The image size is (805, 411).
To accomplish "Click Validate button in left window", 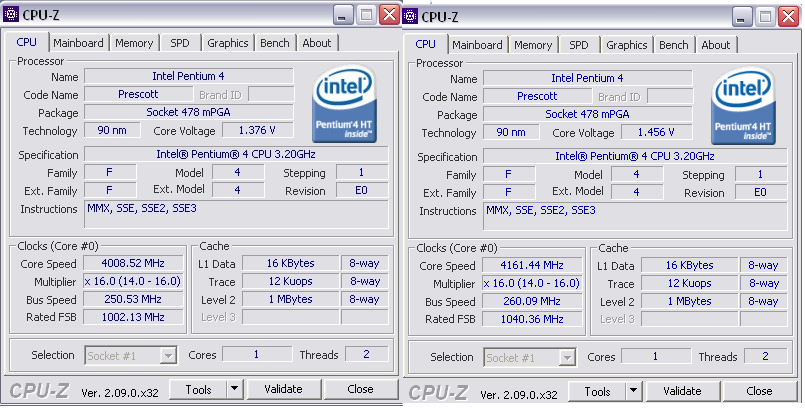I will click(x=283, y=389).
